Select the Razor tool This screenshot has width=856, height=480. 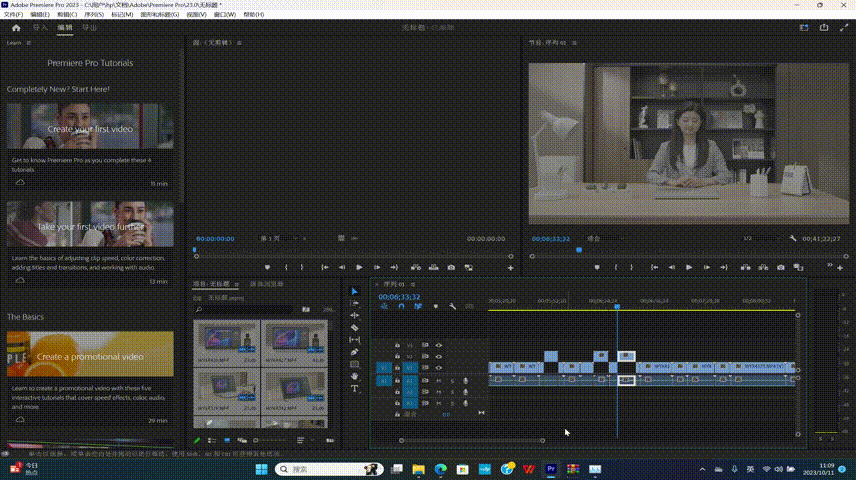pyautogui.click(x=354, y=328)
